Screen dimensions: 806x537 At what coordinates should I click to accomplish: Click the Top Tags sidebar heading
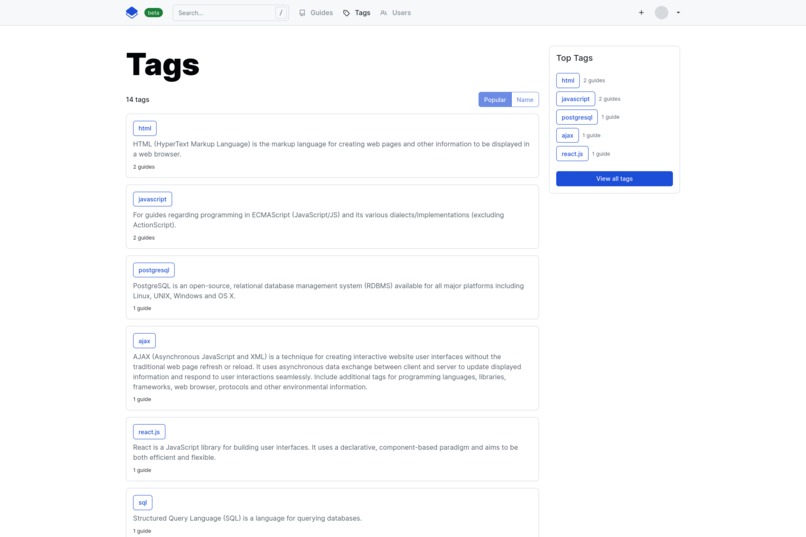tap(574, 58)
